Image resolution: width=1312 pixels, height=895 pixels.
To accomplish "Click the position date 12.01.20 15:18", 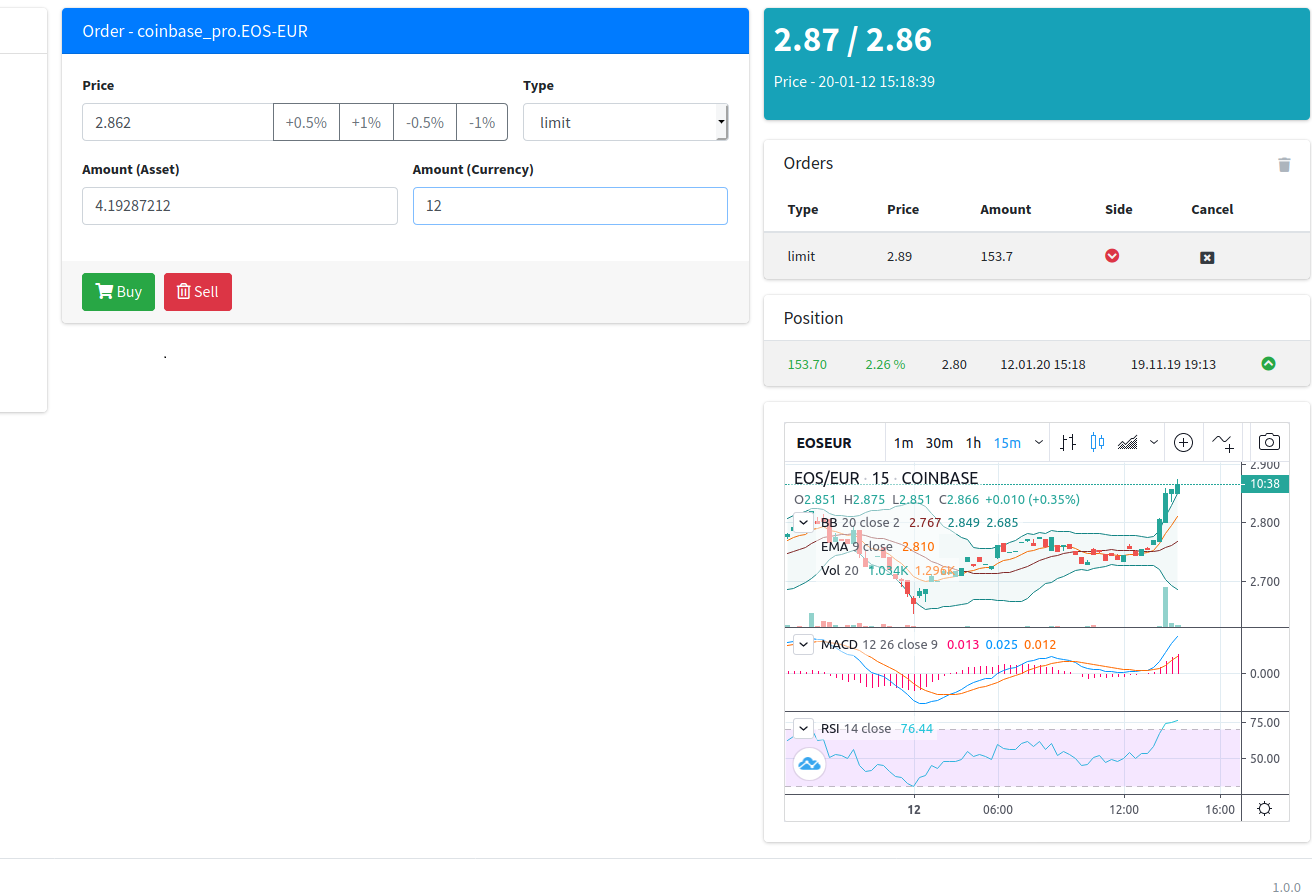I will click(x=1043, y=364).
